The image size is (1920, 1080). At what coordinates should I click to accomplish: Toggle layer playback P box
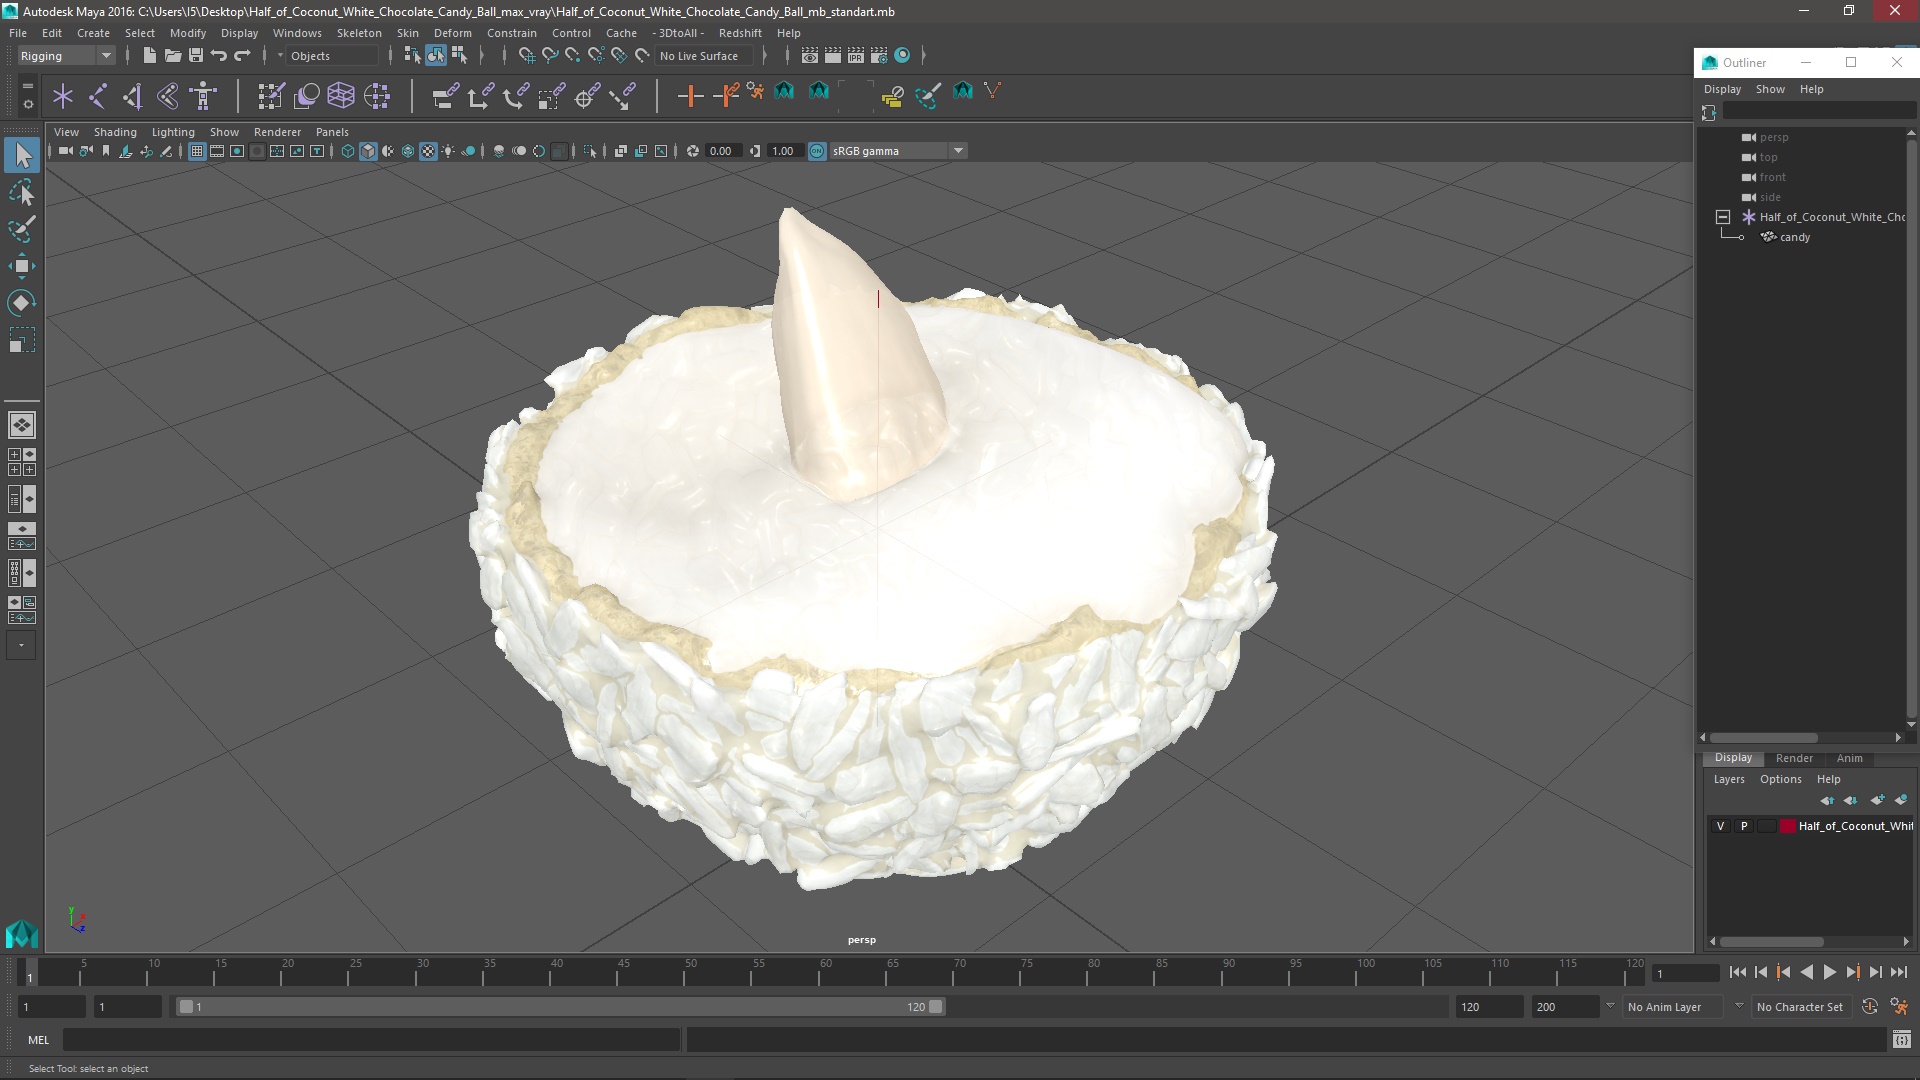point(1744,826)
